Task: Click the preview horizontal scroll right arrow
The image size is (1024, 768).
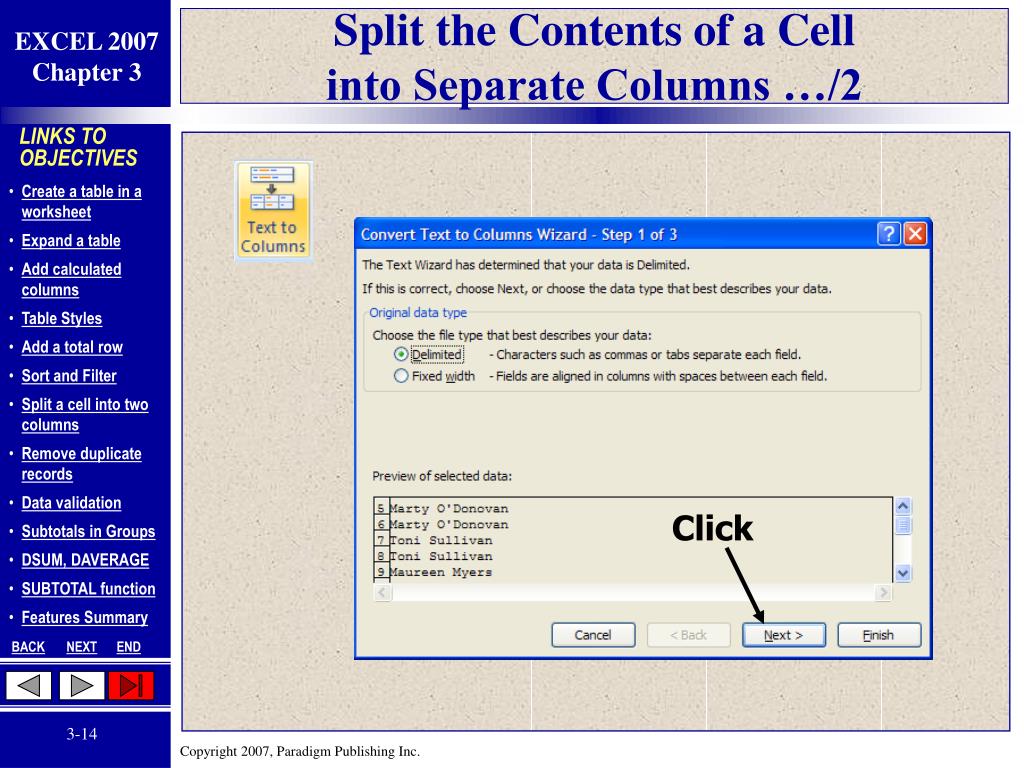Action: coord(883,592)
